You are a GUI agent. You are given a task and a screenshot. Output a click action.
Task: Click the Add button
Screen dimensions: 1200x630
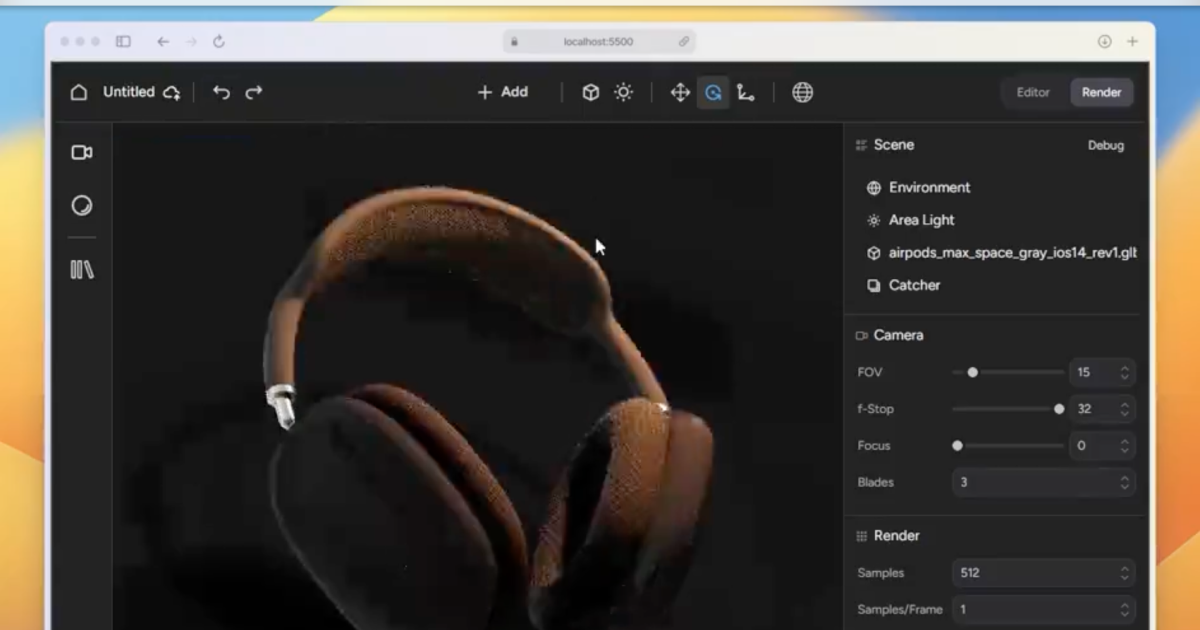(502, 92)
